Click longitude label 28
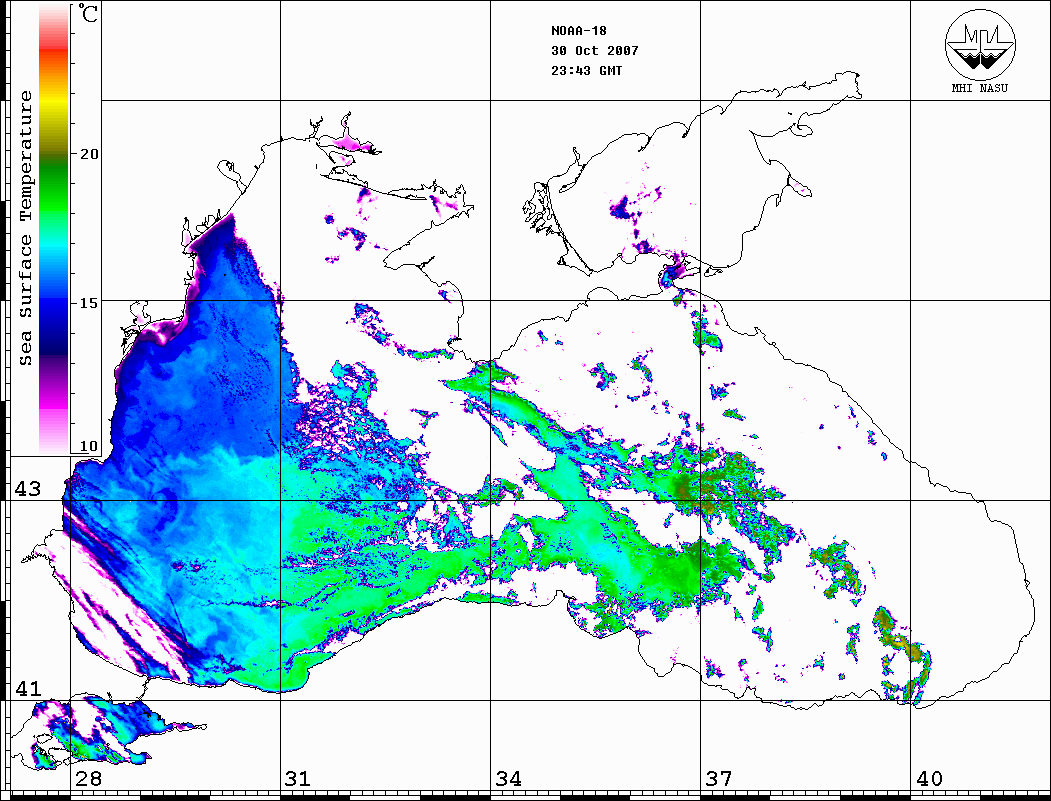Viewport: 1051px width, 801px height. point(88,779)
